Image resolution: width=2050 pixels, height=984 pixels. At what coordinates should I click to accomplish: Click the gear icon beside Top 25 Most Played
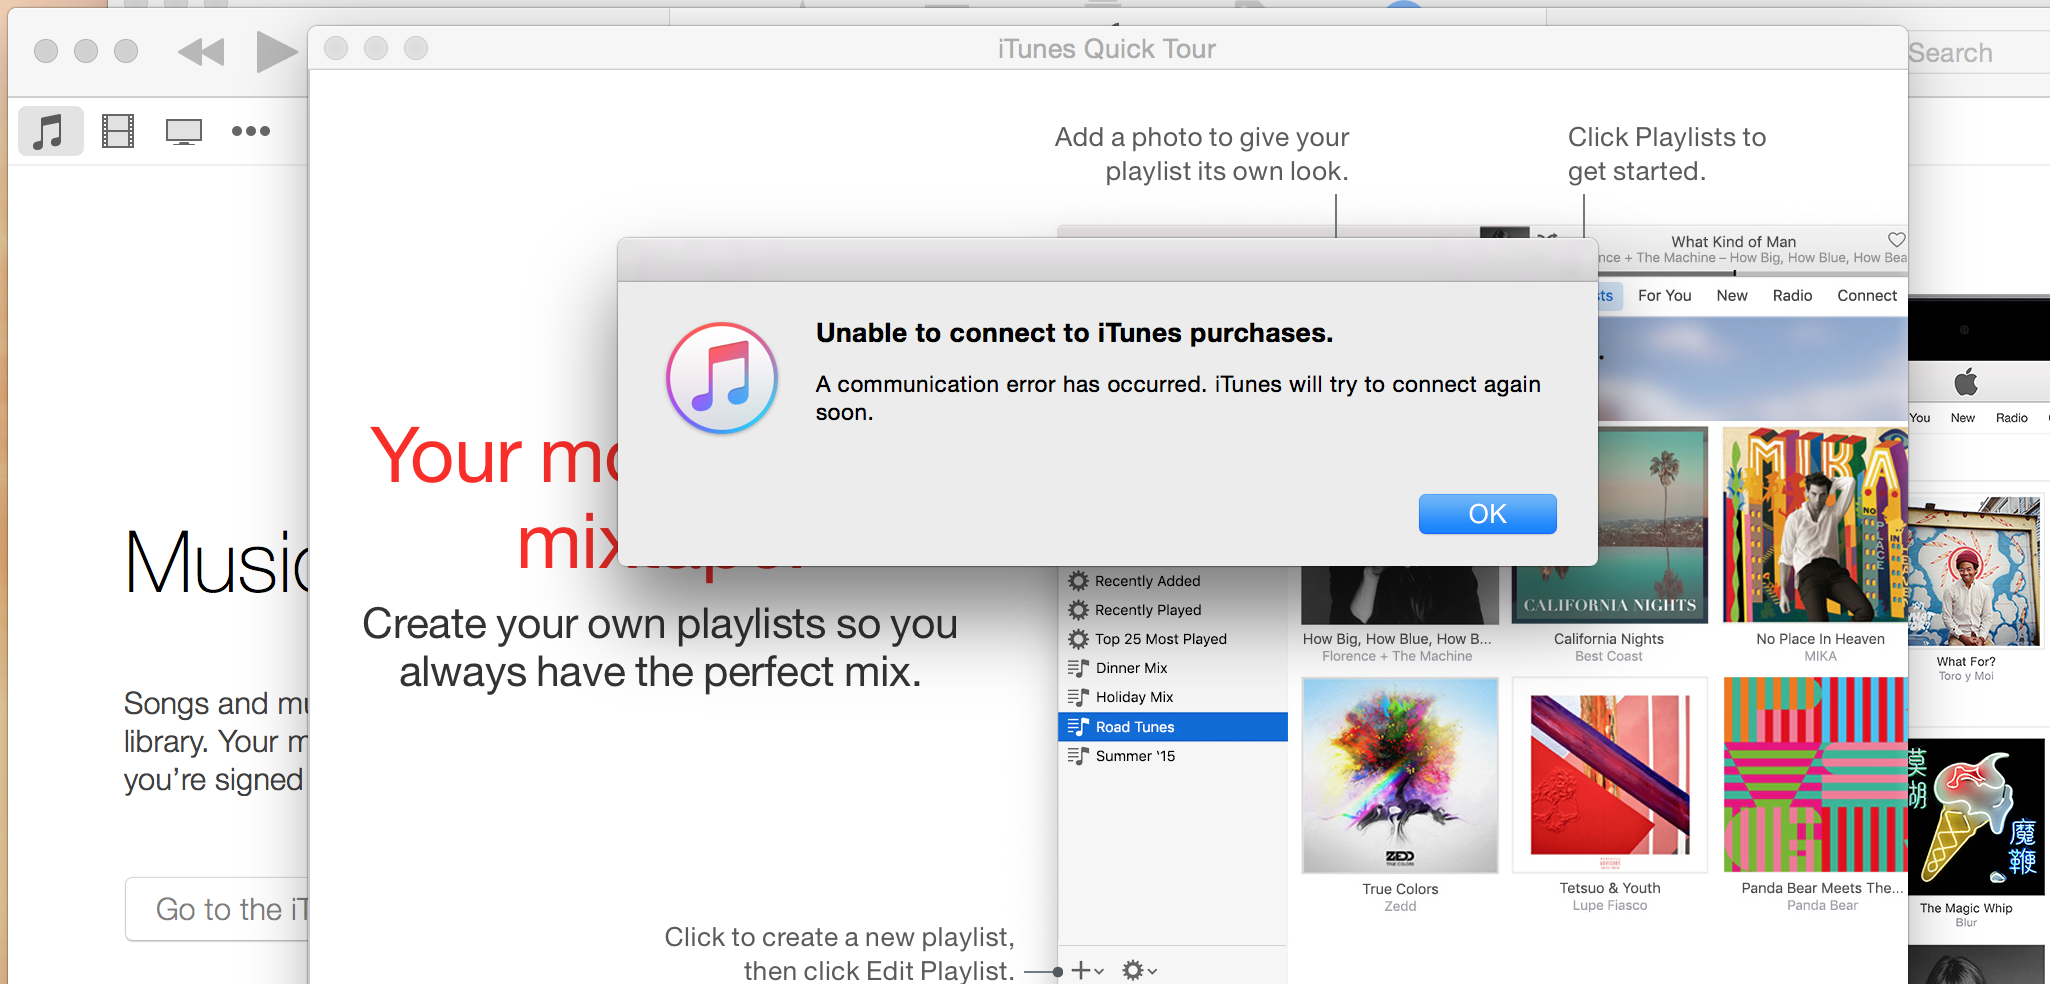pos(1078,639)
